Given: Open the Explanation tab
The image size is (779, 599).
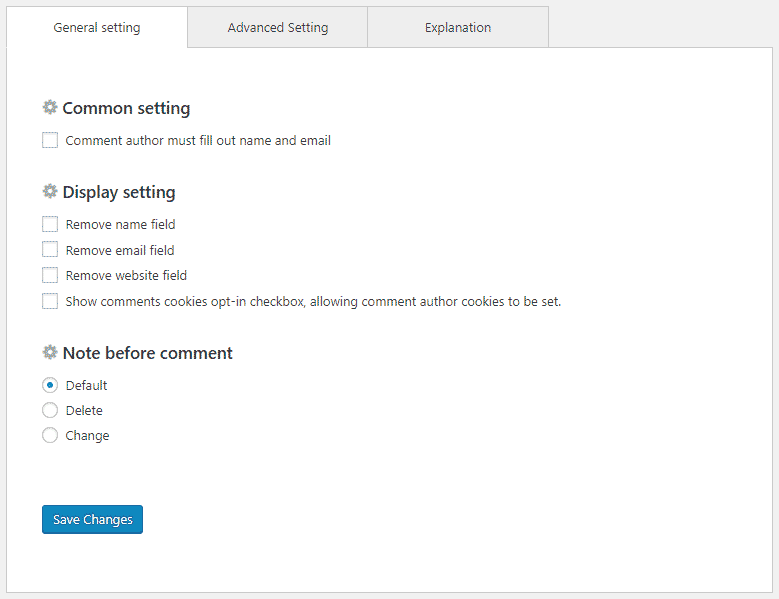Looking at the screenshot, I should click(x=458, y=27).
